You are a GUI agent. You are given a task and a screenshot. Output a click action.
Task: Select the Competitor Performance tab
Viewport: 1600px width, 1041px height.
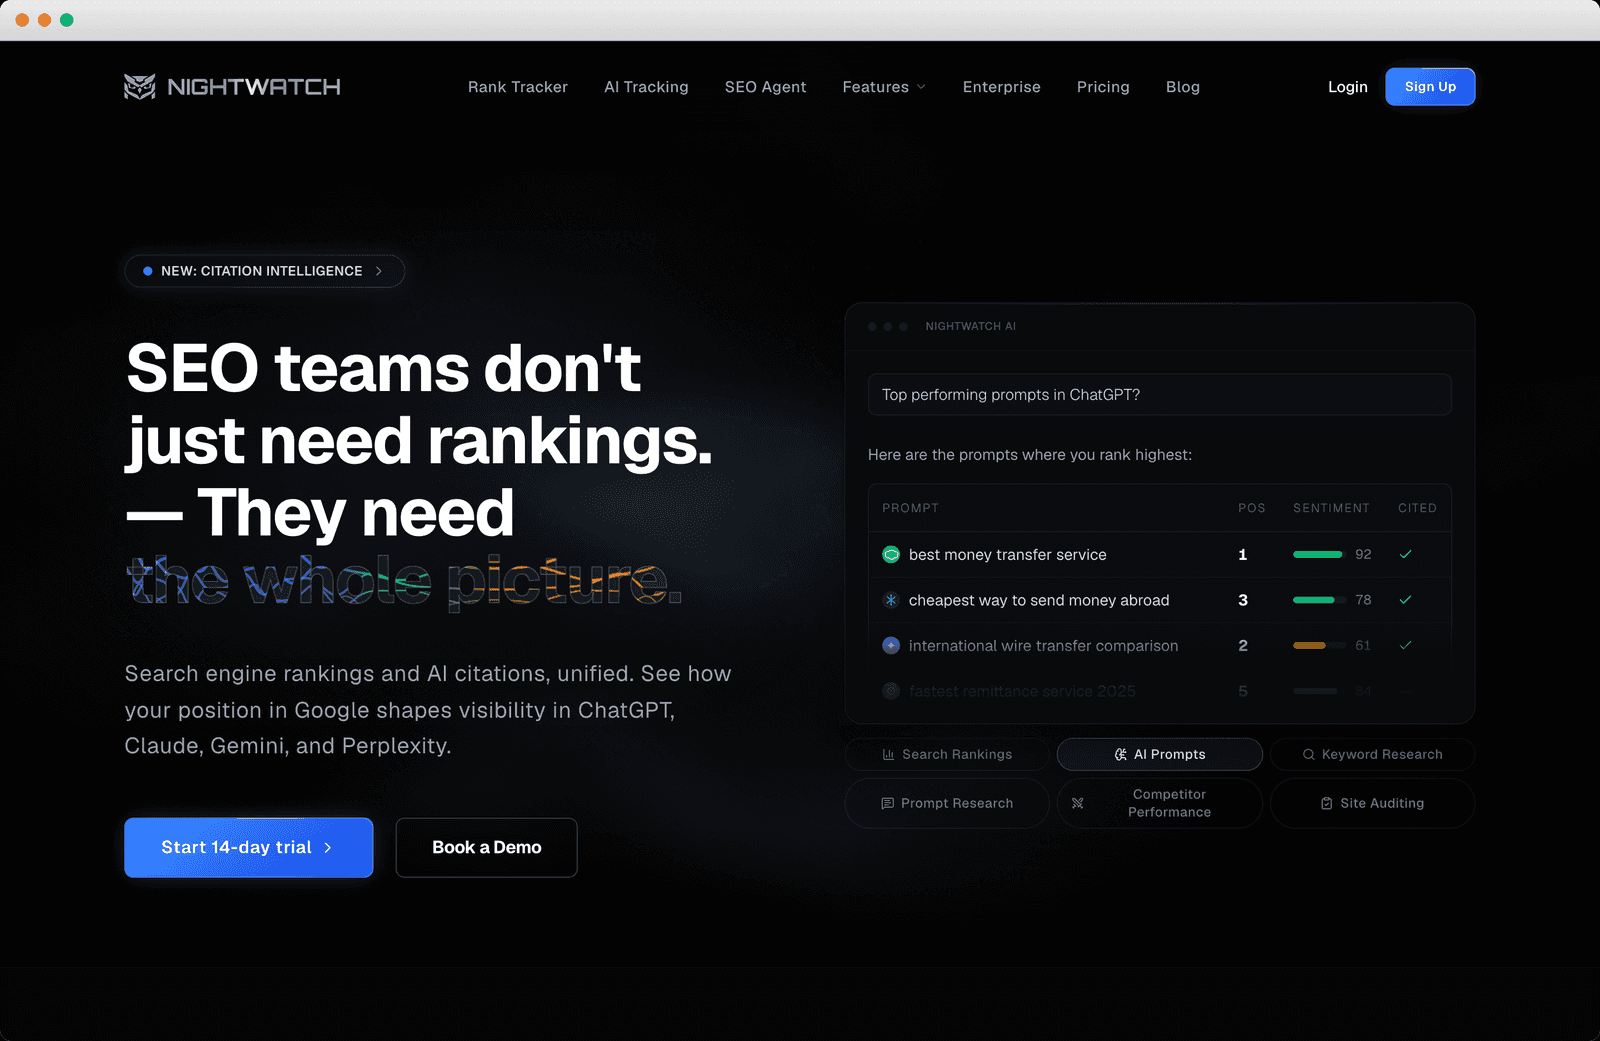click(1160, 804)
